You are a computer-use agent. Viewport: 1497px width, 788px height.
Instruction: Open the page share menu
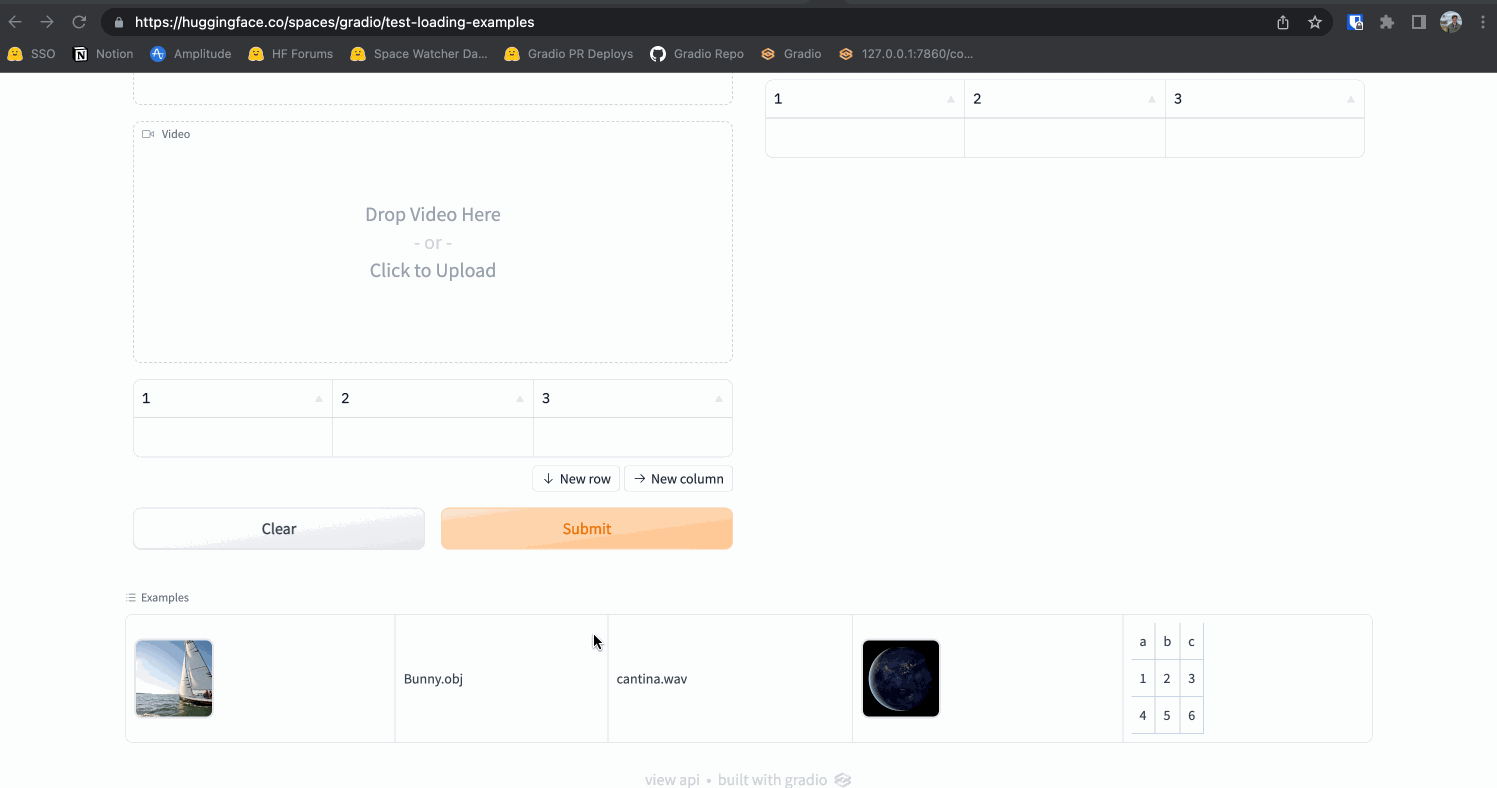[1283, 21]
